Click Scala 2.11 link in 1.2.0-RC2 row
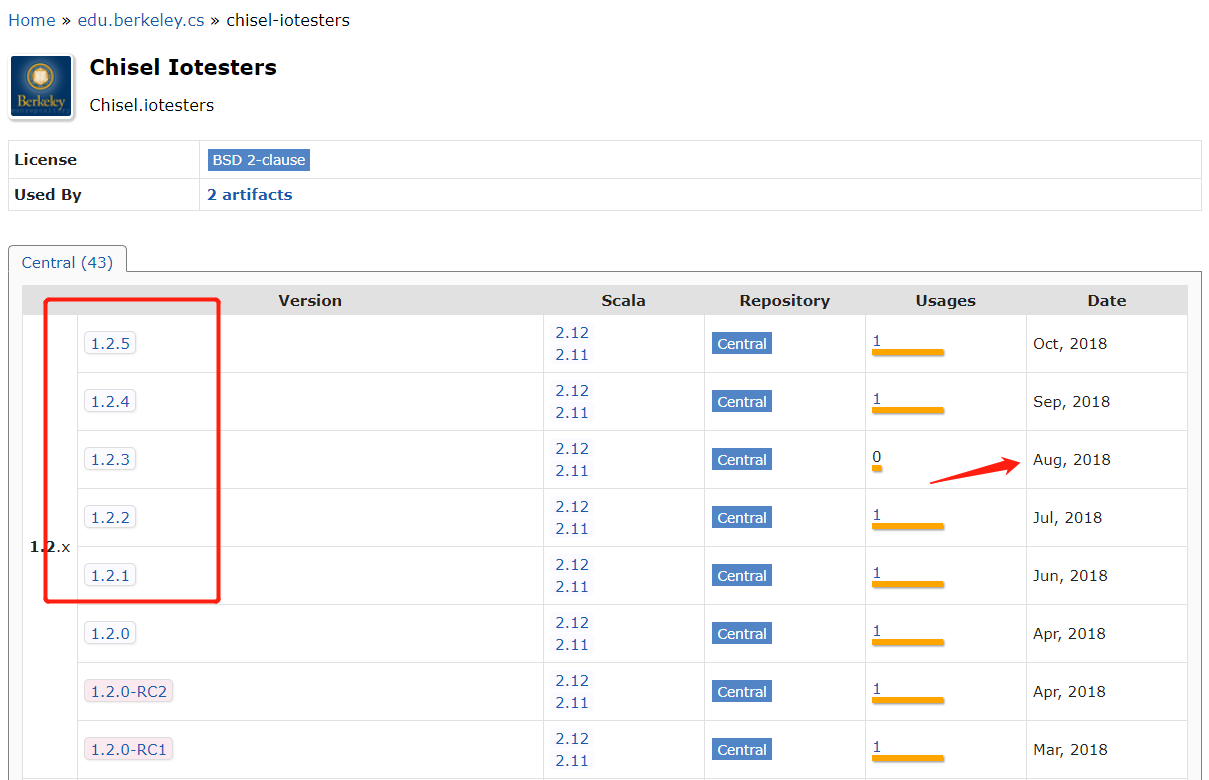The height and width of the screenshot is (780, 1209). [x=572, y=703]
